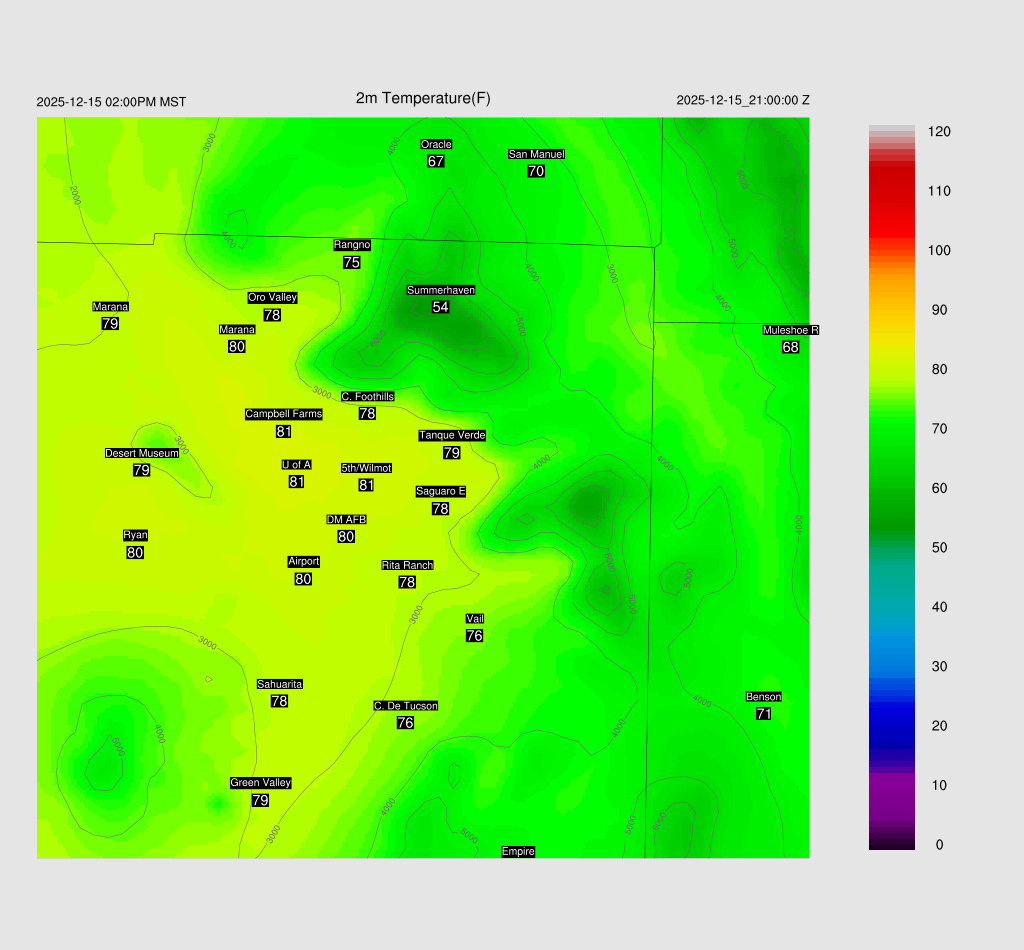Click the Oro Valley station label
Screen dimensions: 1024x950
272,297
